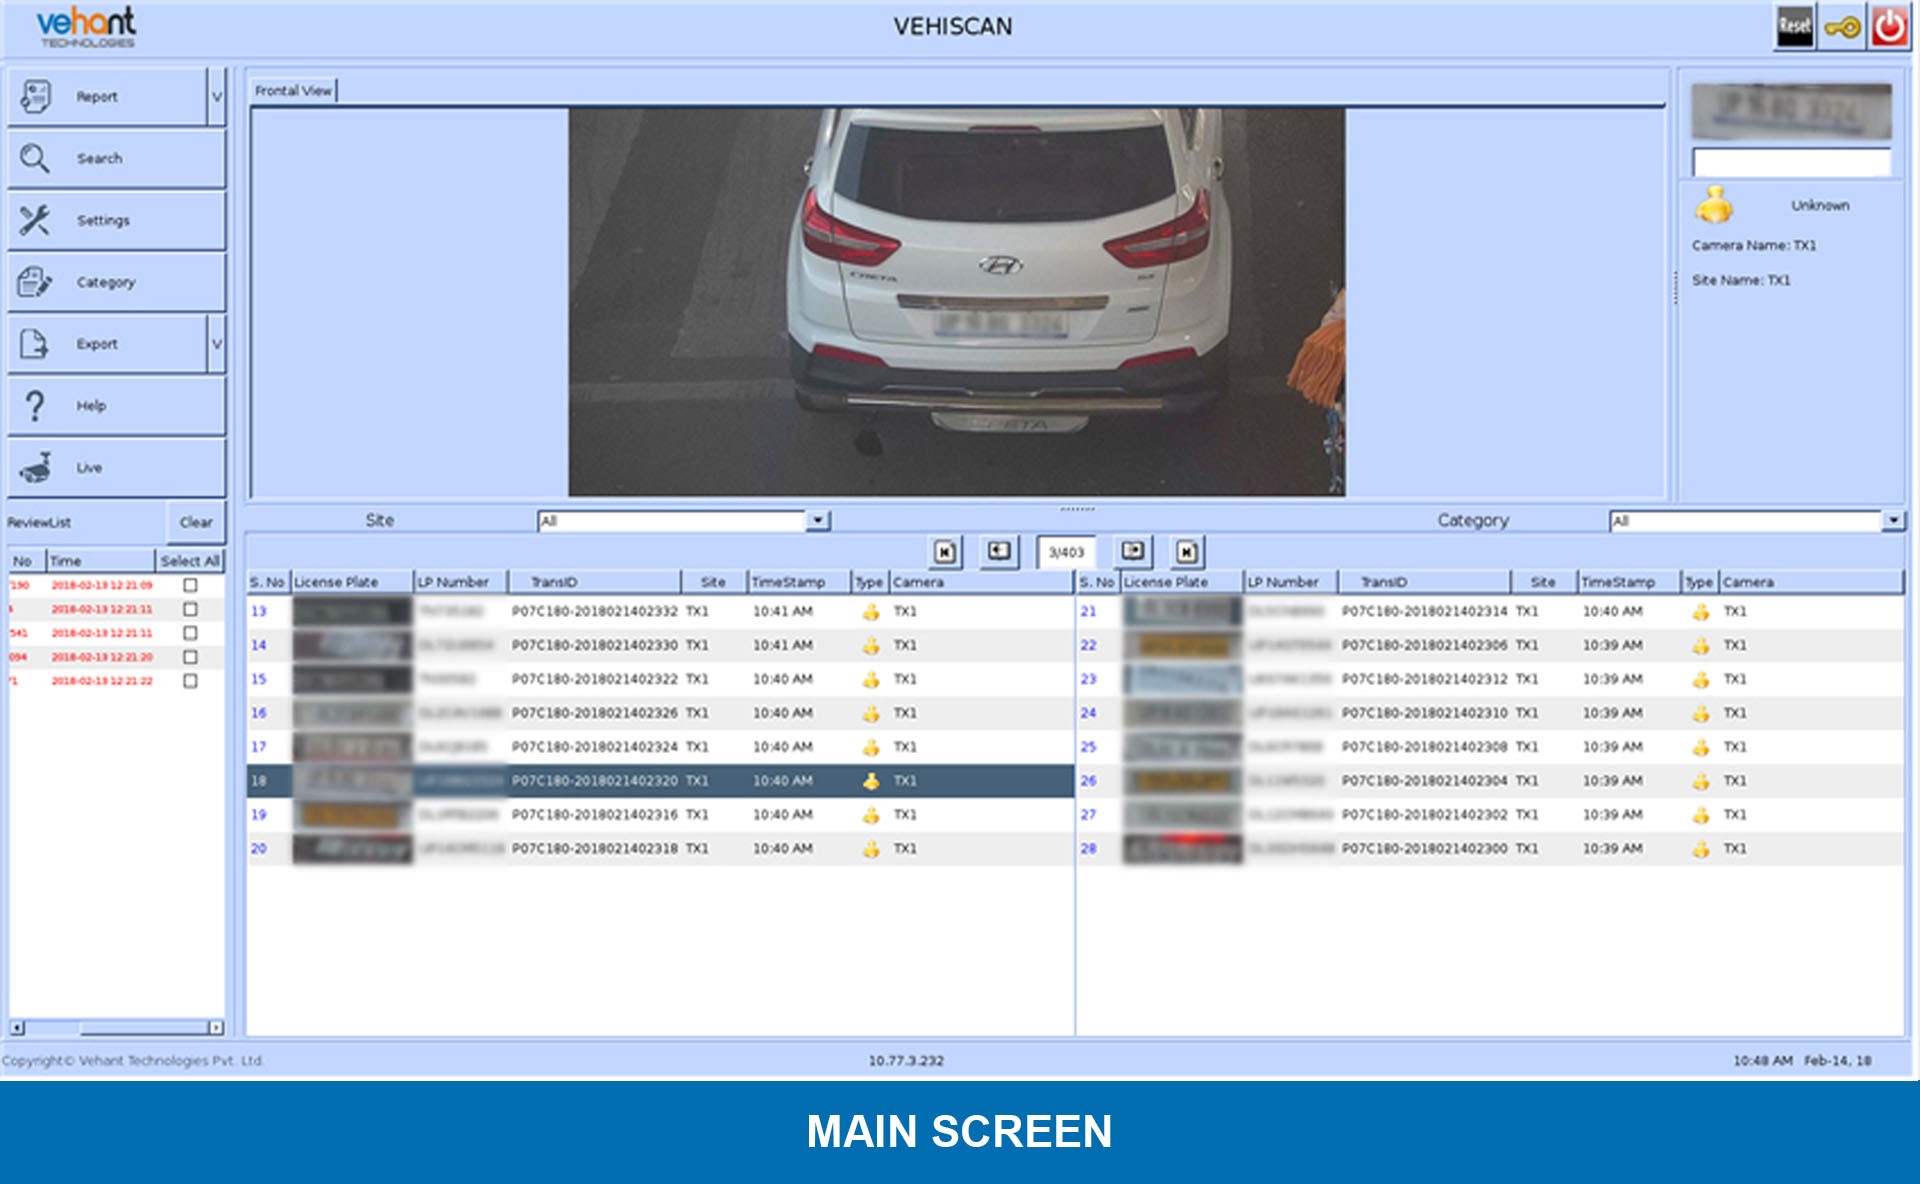Click type icon in row 17
Viewport: 1920px width, 1184px height.
coord(871,747)
